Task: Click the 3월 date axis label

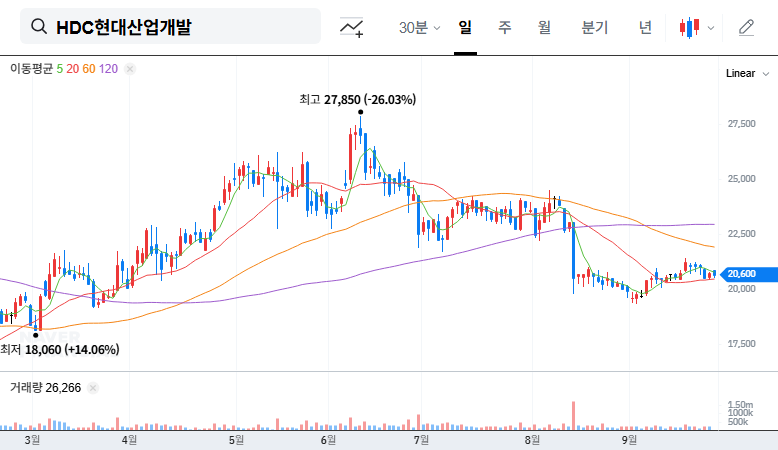Action: click(x=32, y=440)
